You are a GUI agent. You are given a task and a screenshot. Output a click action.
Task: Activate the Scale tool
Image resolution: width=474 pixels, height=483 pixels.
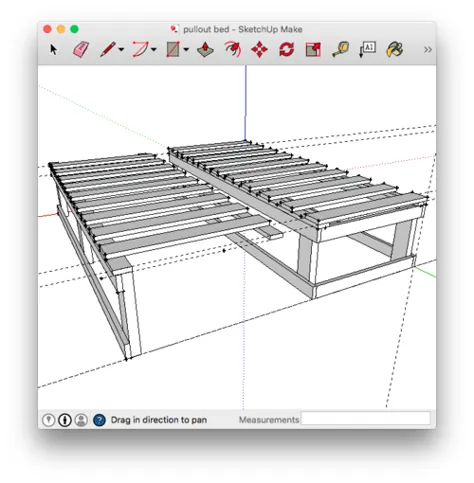(x=313, y=50)
